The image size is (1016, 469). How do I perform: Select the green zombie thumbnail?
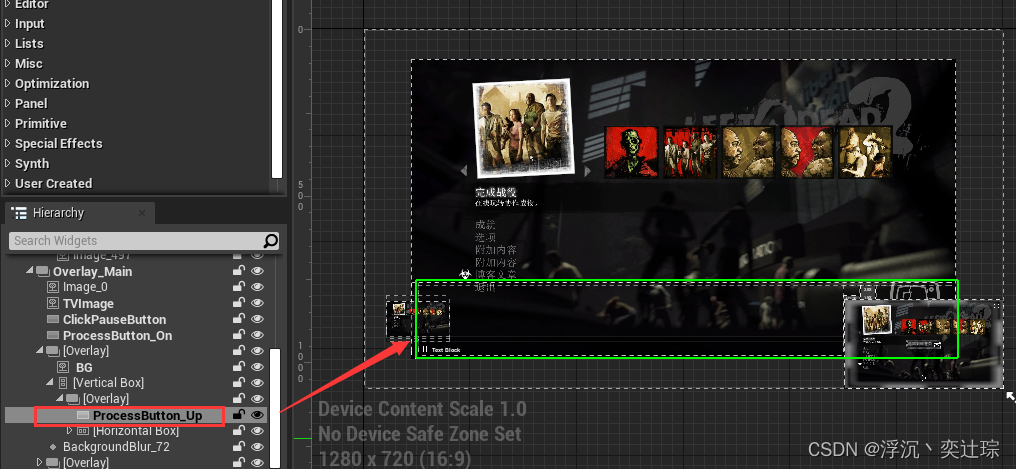coord(631,152)
